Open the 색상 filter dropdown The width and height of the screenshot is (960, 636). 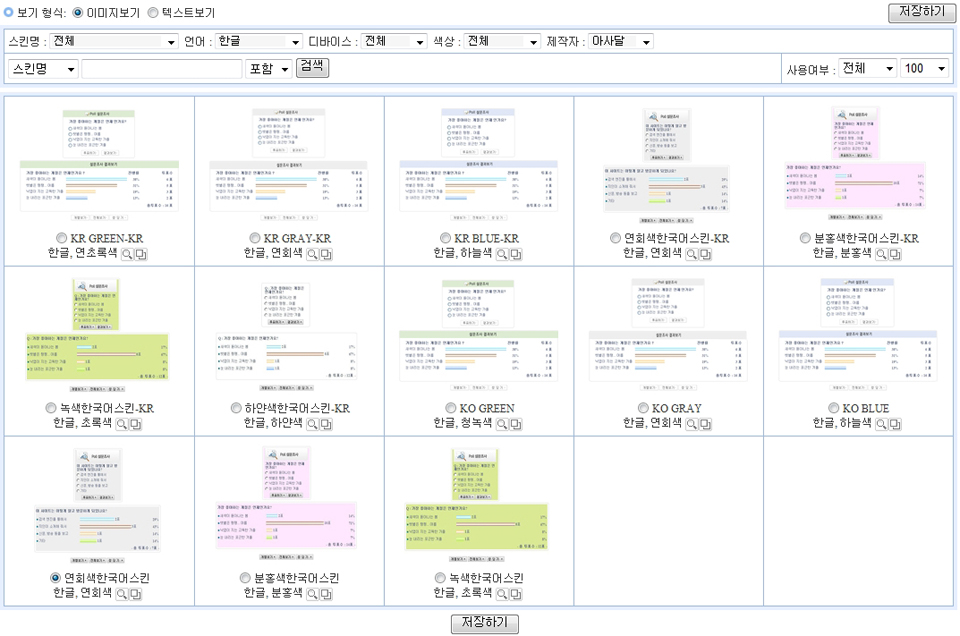coord(503,42)
